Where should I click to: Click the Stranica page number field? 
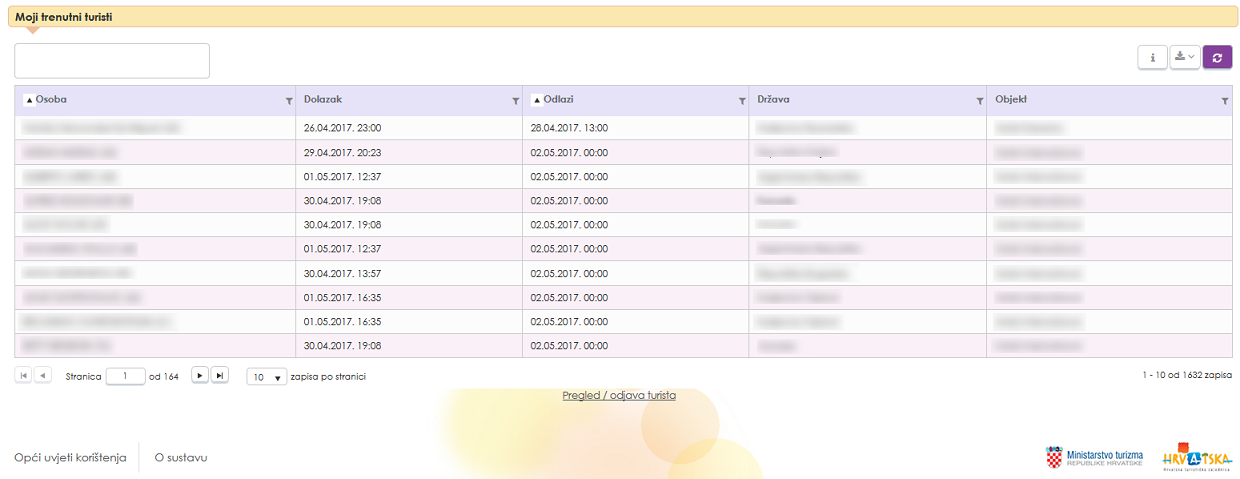point(125,376)
